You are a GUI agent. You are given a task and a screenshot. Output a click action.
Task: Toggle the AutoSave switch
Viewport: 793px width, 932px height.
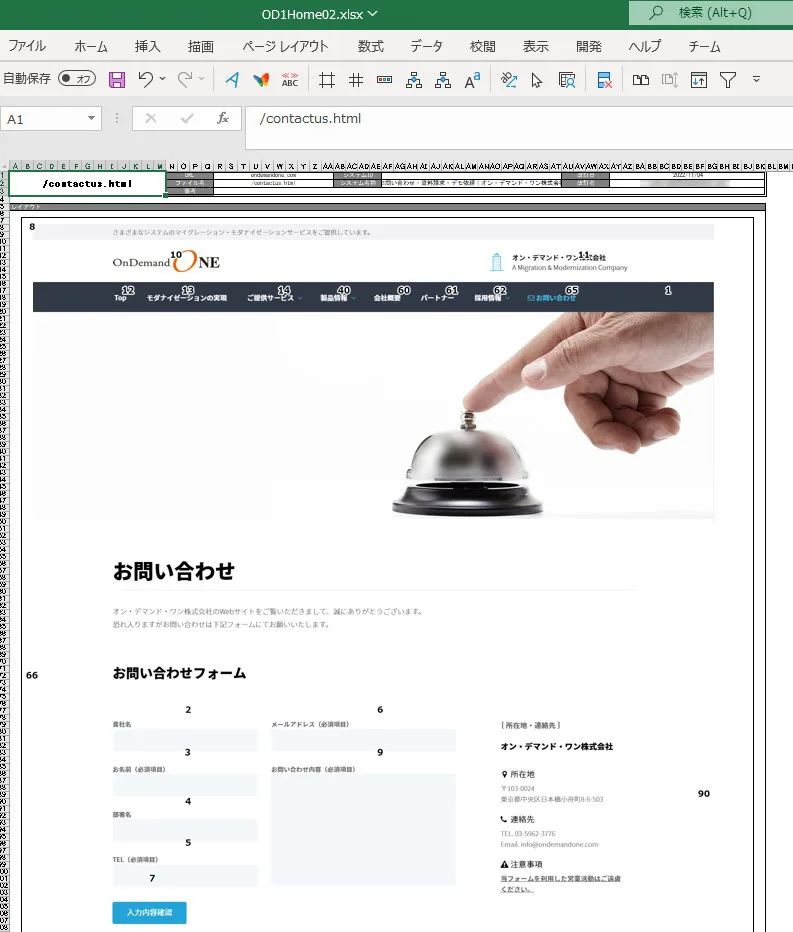(x=77, y=78)
